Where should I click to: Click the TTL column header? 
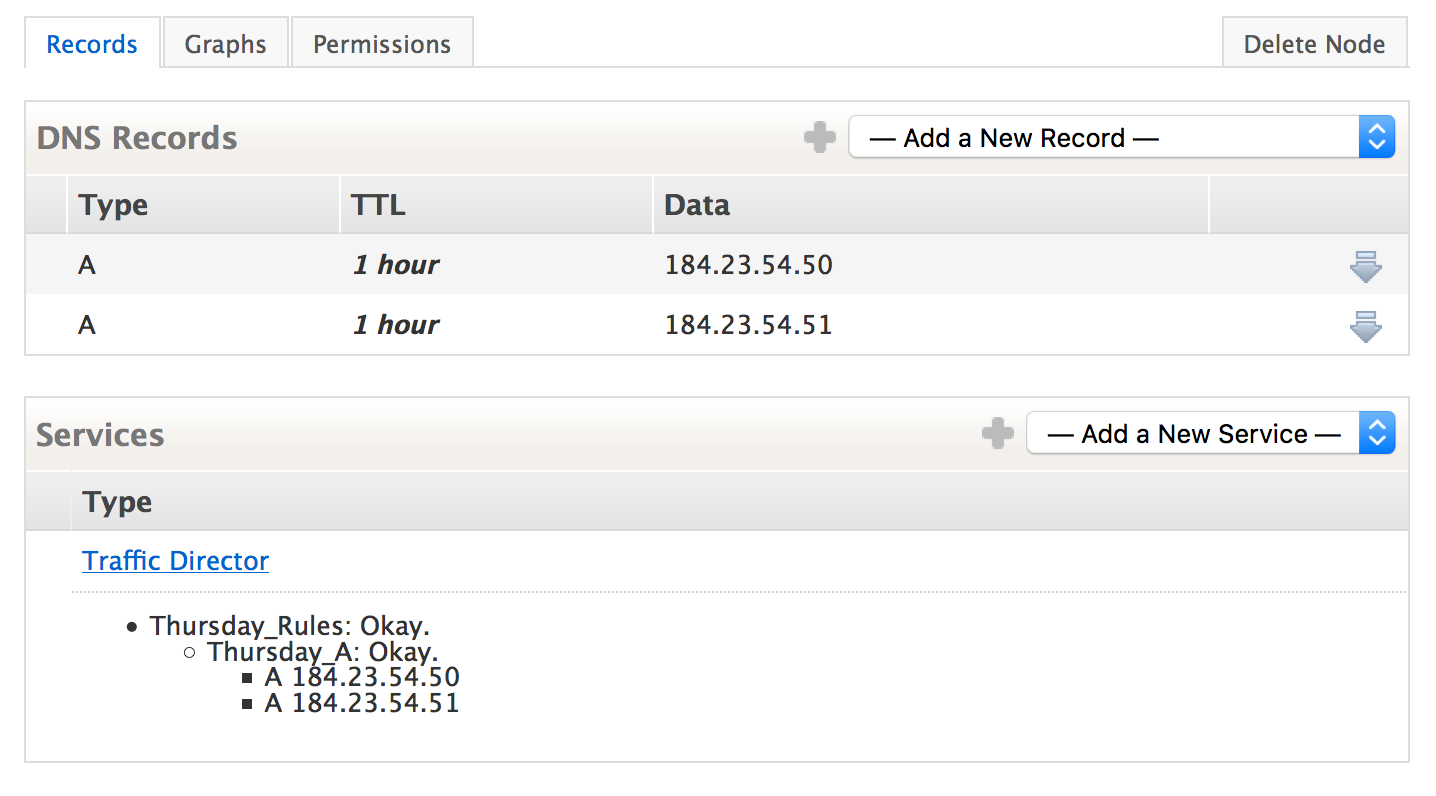pos(379,205)
